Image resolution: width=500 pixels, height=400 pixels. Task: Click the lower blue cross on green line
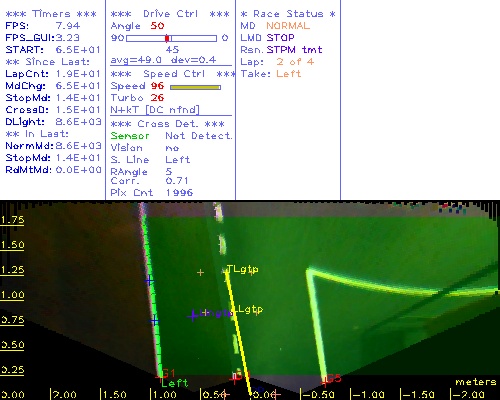click(x=154, y=321)
